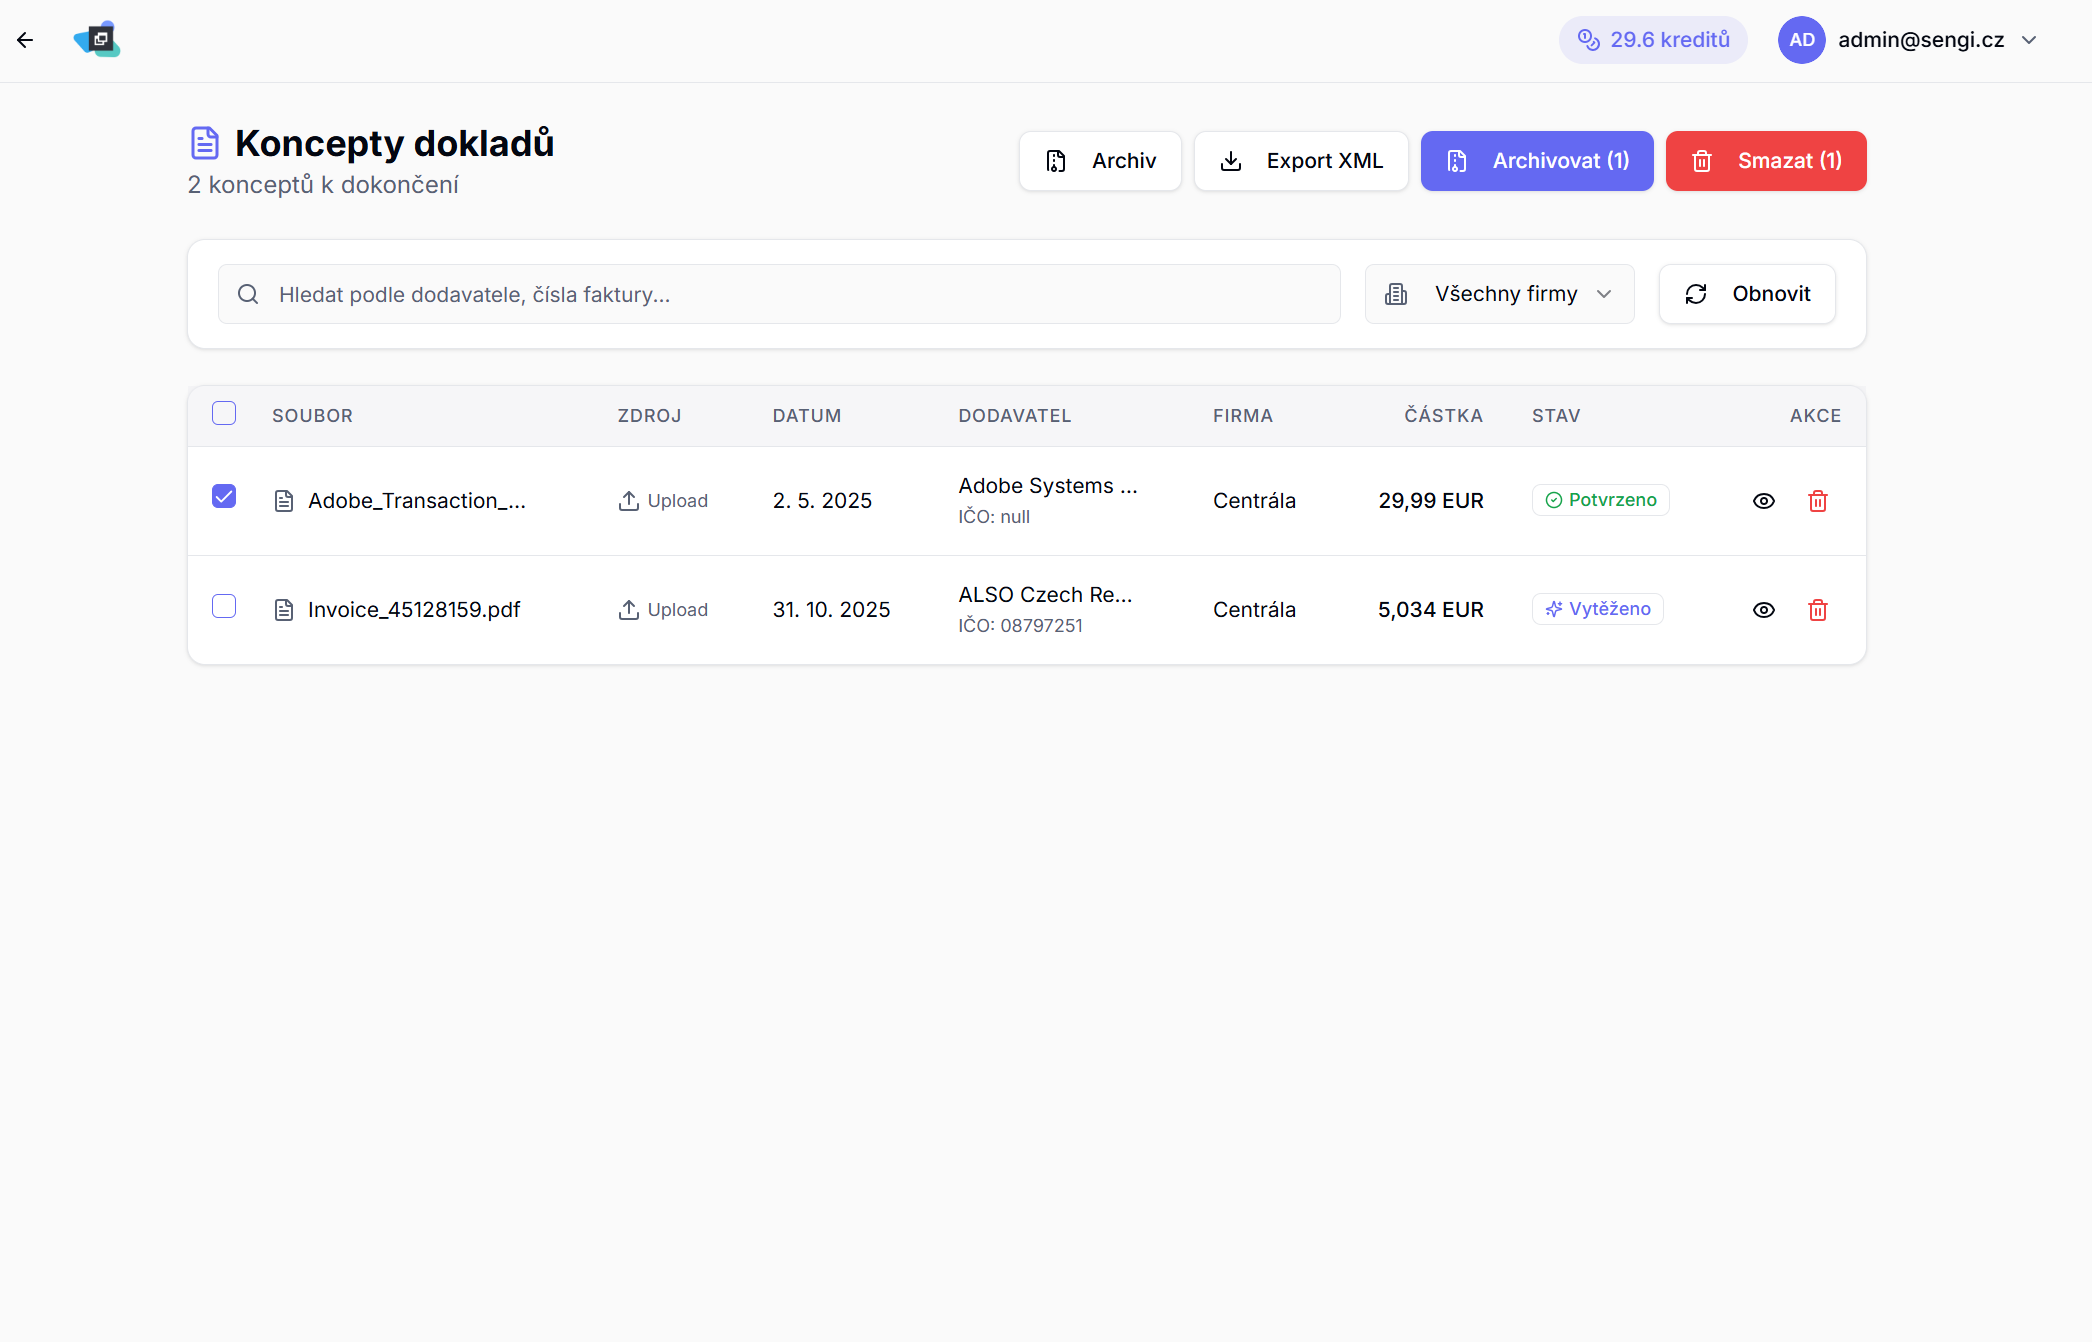Click Obnovit to refresh the list

click(x=1746, y=294)
